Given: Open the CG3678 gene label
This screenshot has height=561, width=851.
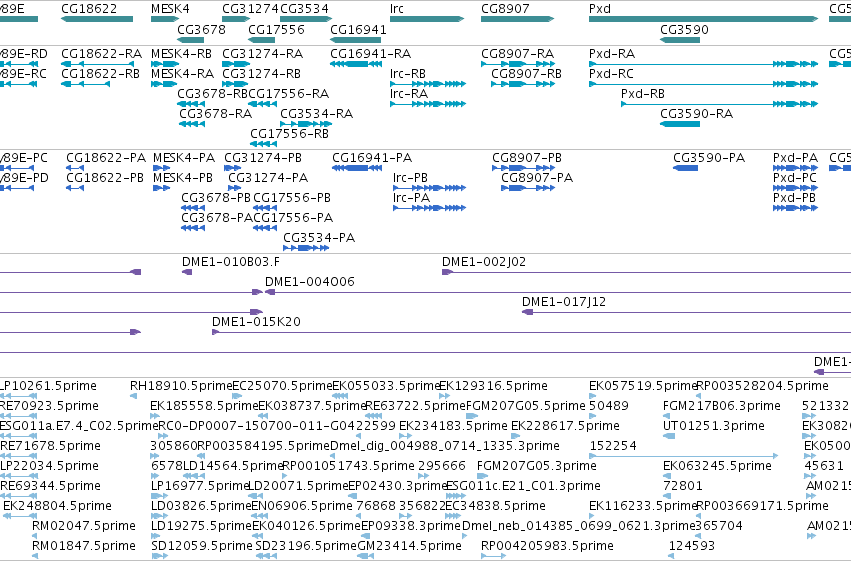Looking at the screenshot, I should tap(201, 29).
